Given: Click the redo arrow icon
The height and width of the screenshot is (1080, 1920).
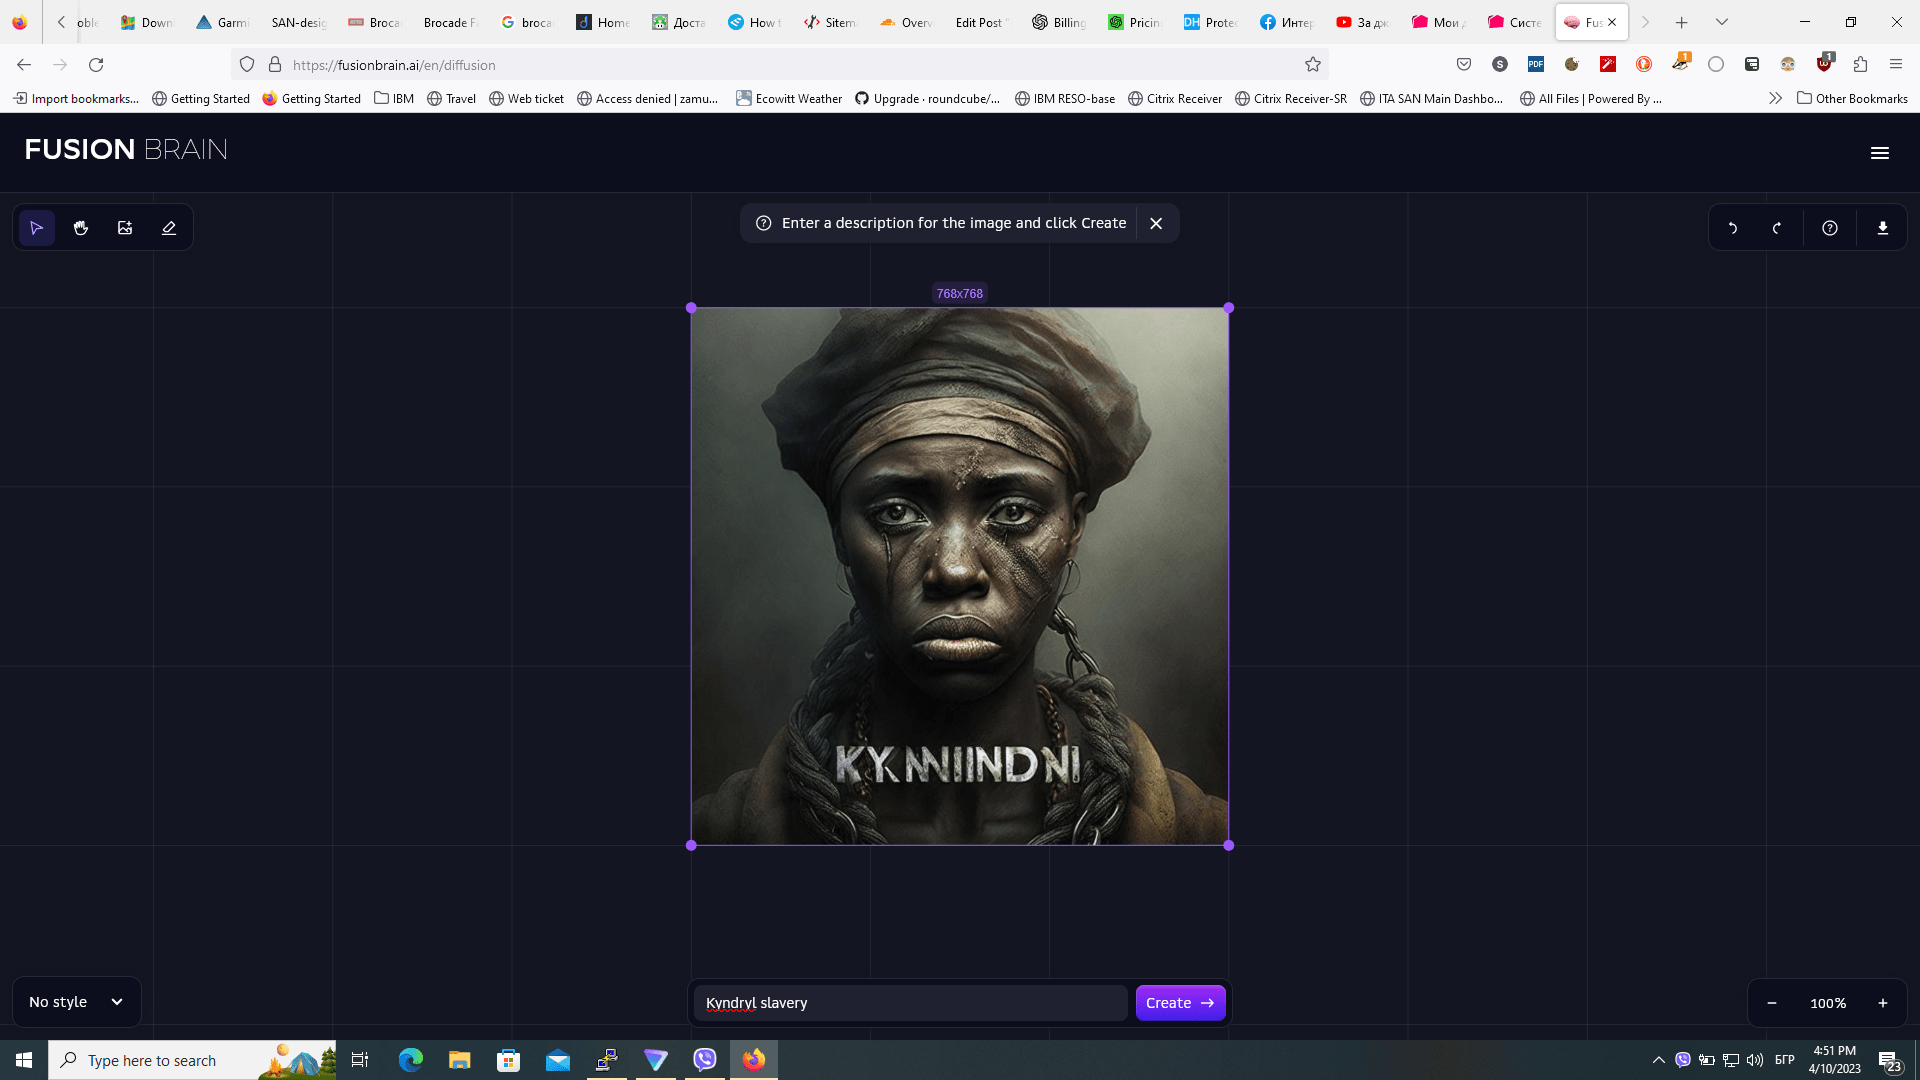Looking at the screenshot, I should (1777, 228).
